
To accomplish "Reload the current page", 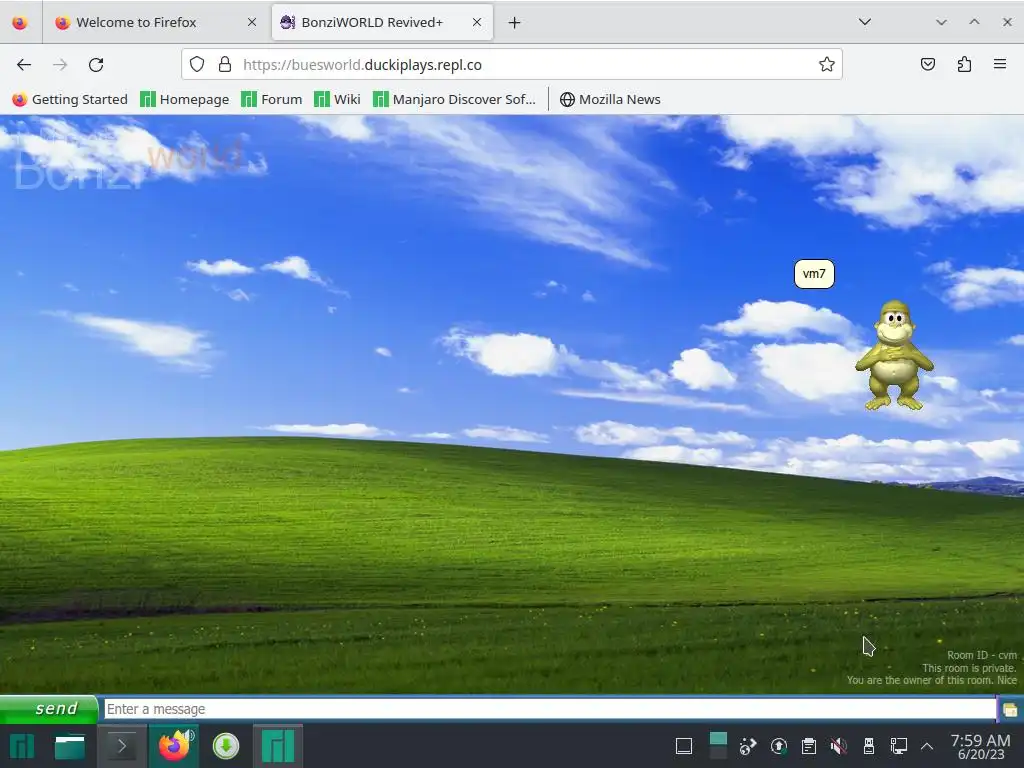I will tap(96, 65).
